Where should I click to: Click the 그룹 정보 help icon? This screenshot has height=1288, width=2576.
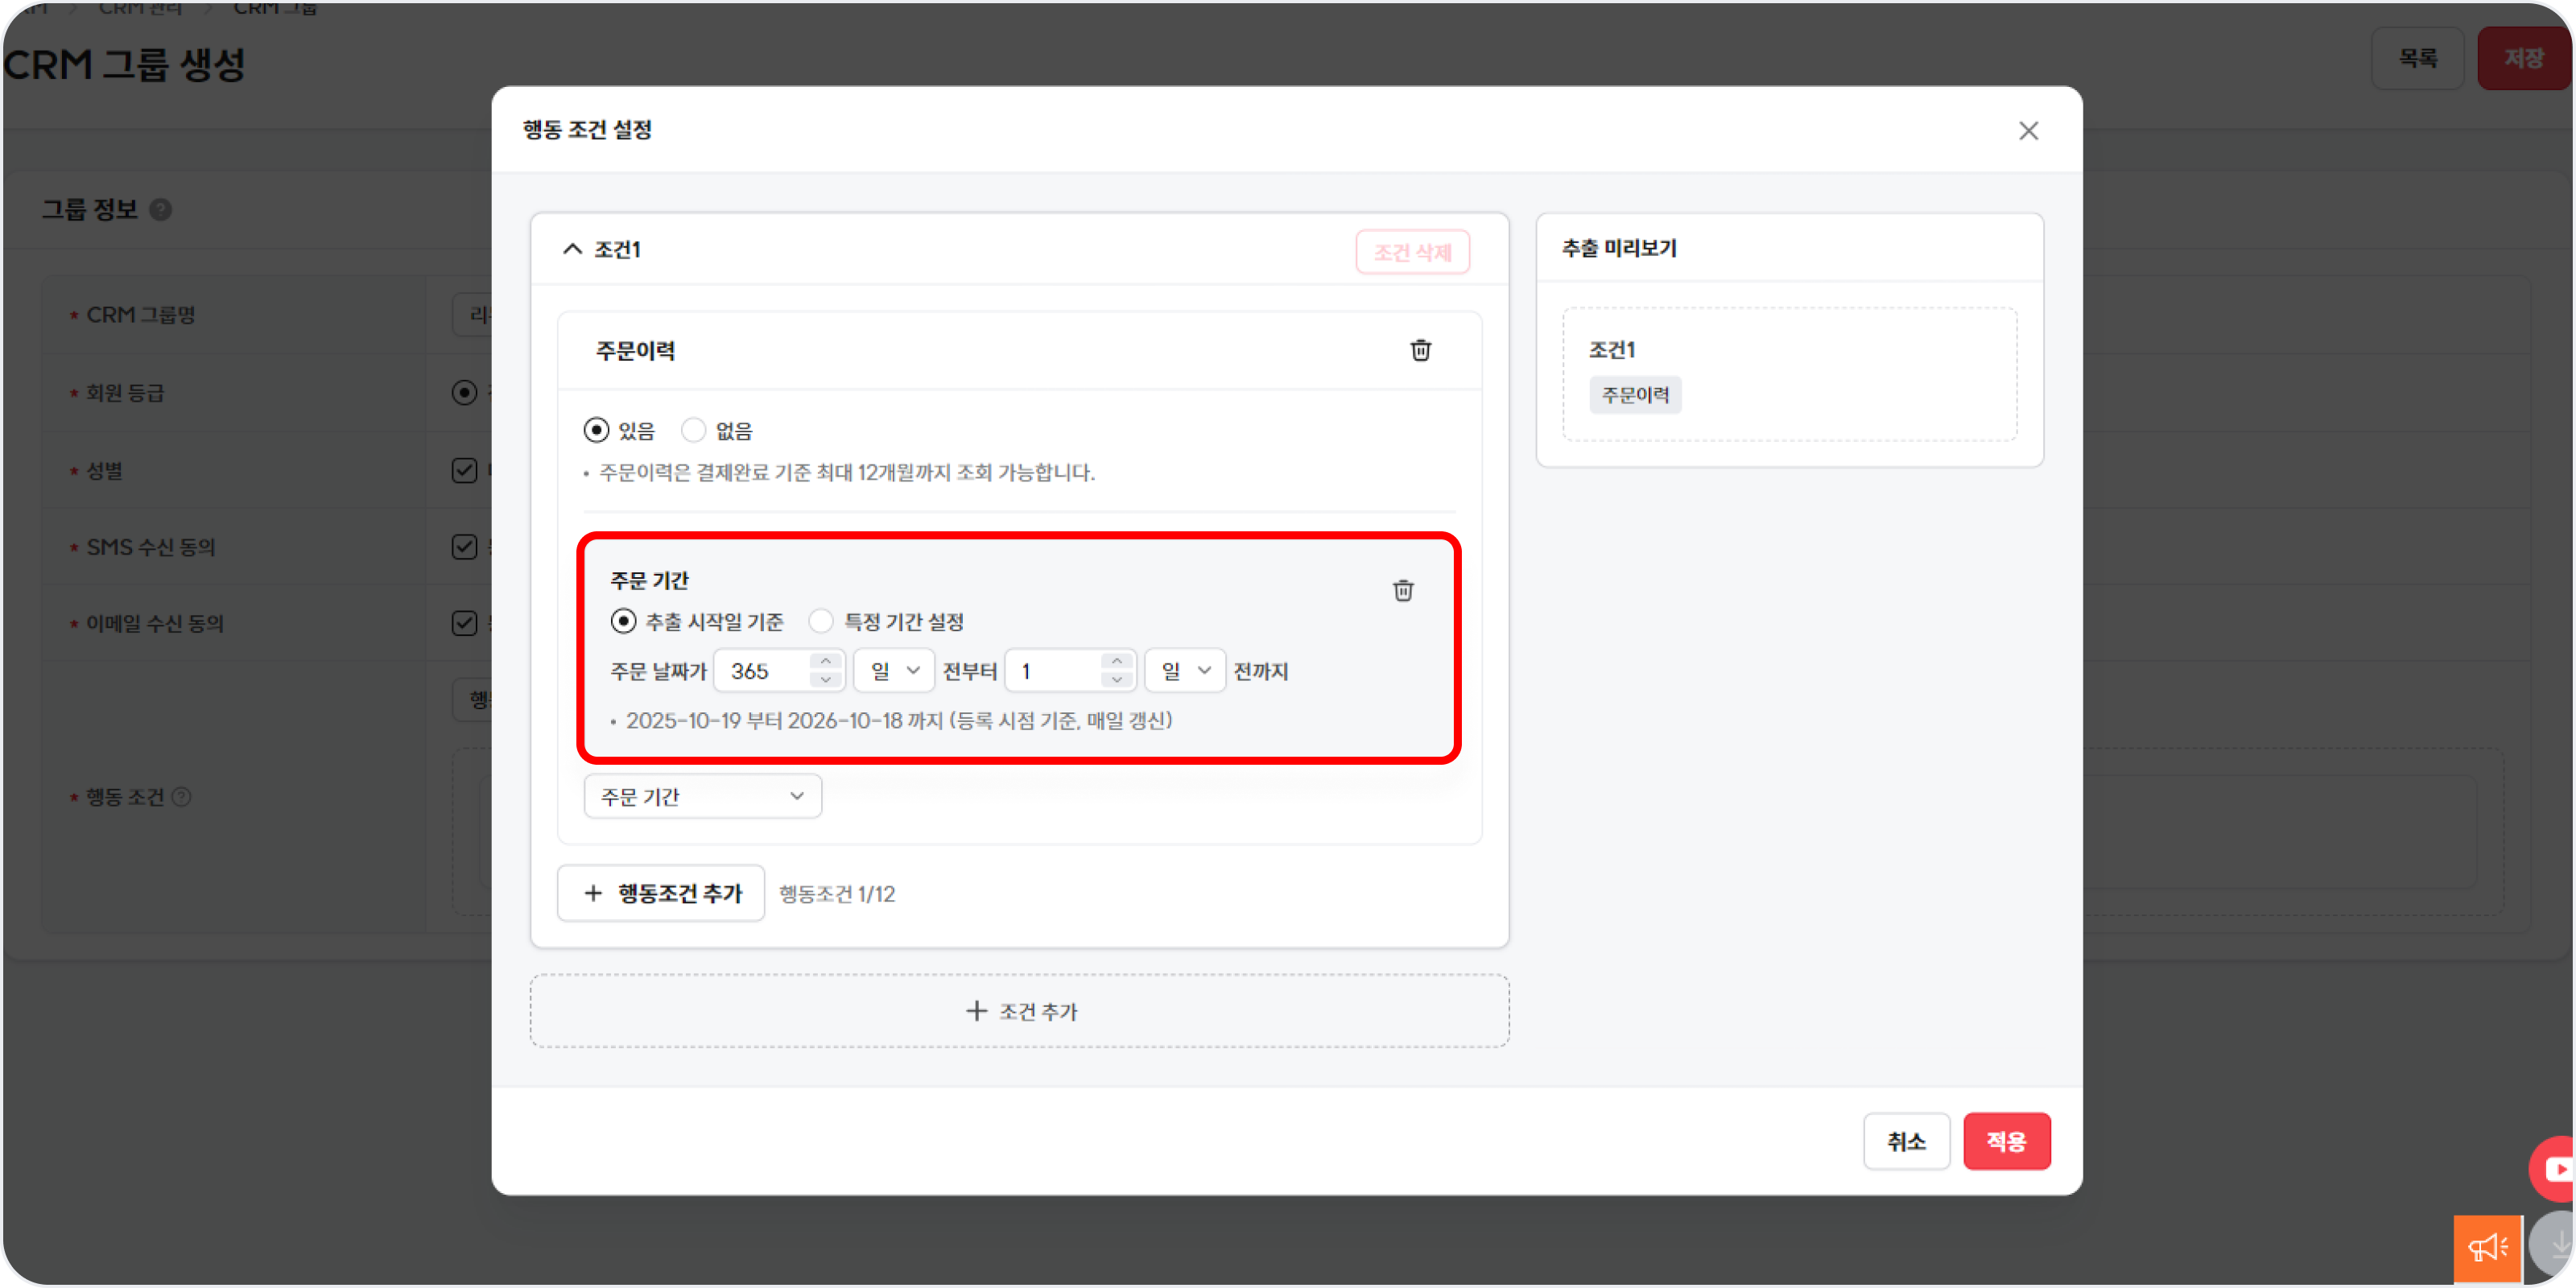pyautogui.click(x=161, y=210)
